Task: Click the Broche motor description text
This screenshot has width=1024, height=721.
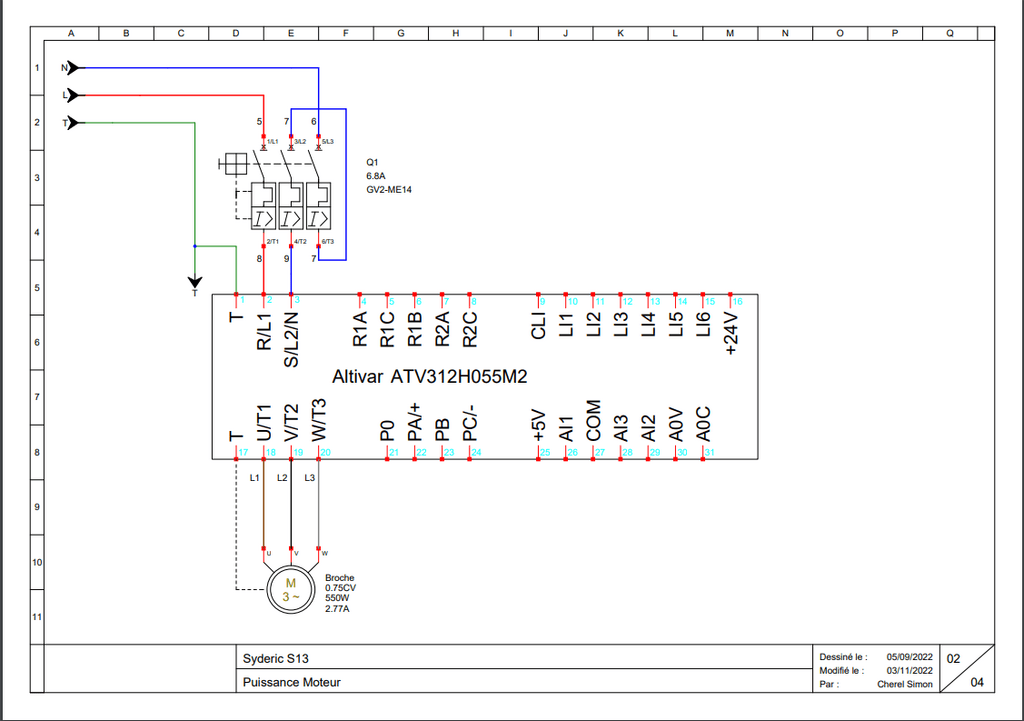Action: [340, 578]
